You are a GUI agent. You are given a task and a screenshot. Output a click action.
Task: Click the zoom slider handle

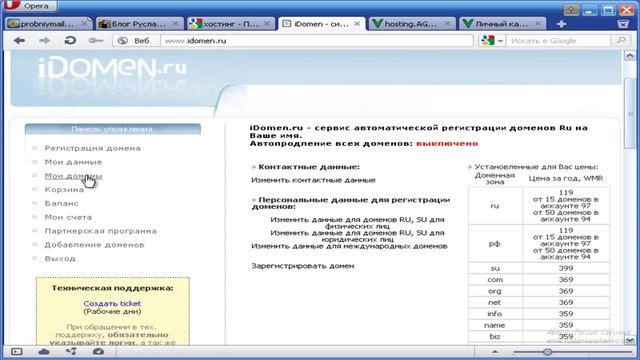tap(547, 351)
